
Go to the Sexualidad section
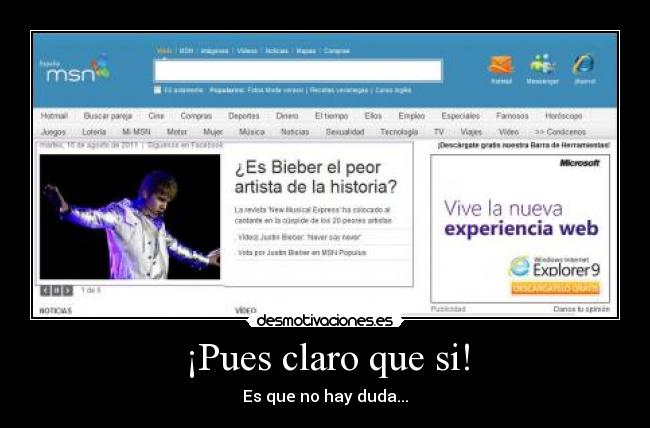345,132
